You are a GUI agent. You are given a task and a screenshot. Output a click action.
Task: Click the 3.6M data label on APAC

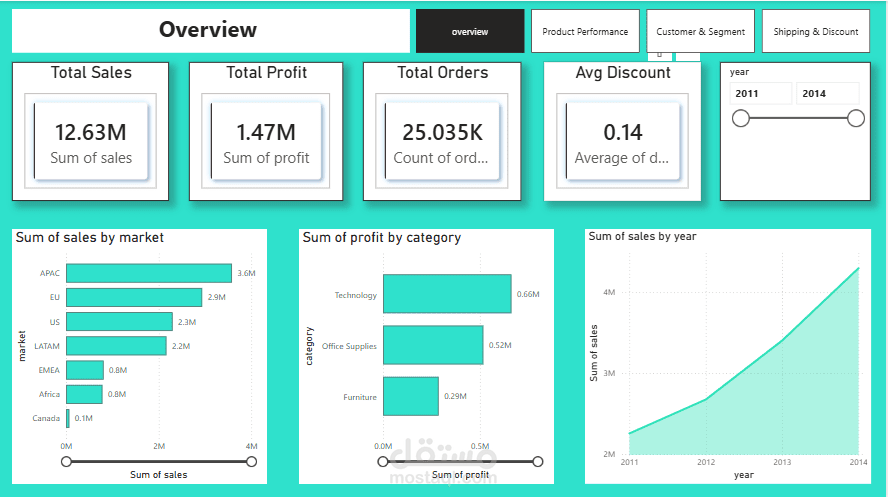tap(246, 273)
